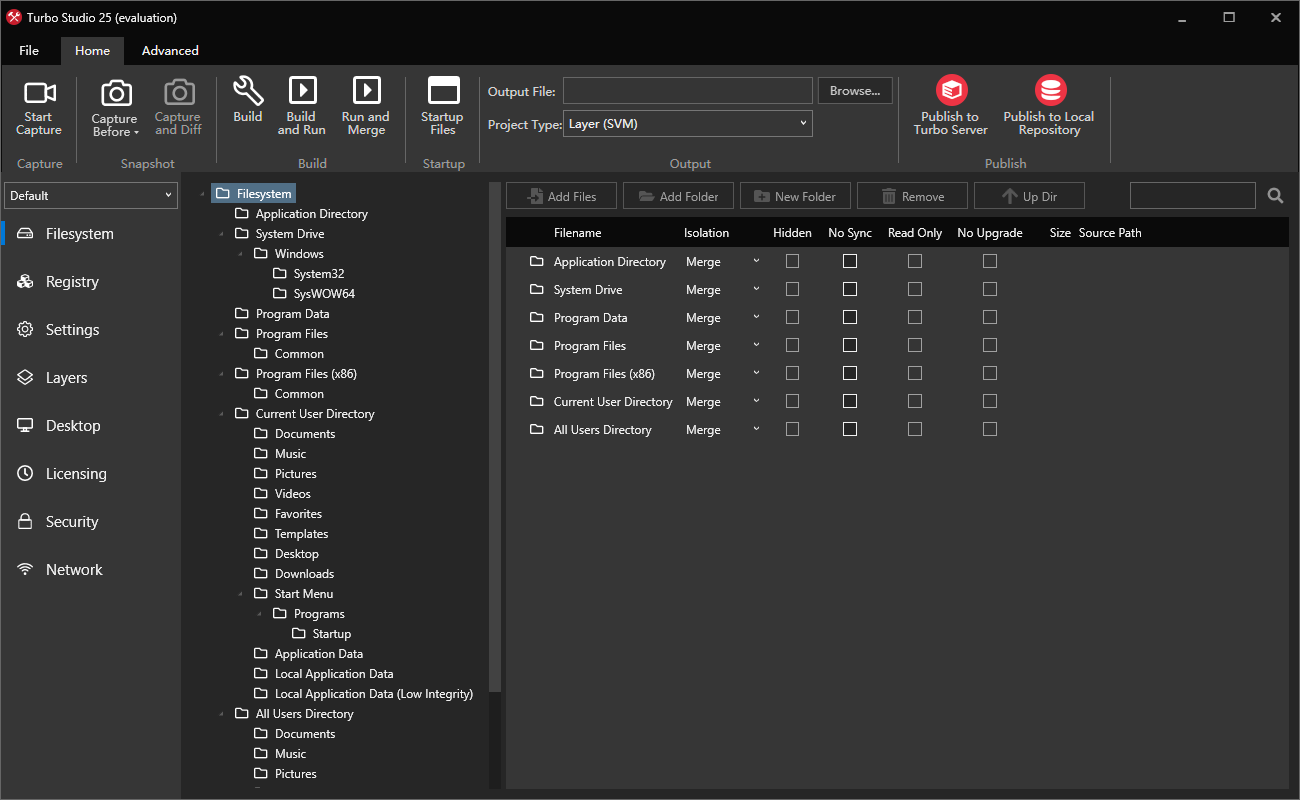The height and width of the screenshot is (800, 1300).
Task: Launch Build and Run
Action: pyautogui.click(x=302, y=107)
